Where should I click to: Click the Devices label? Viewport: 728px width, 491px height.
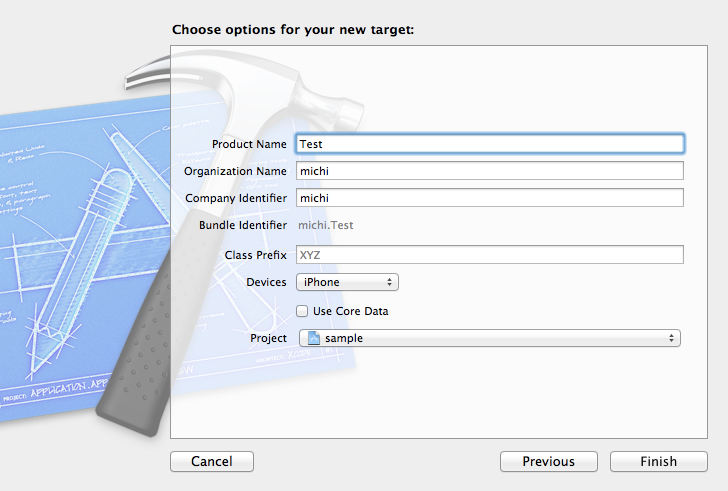[266, 282]
